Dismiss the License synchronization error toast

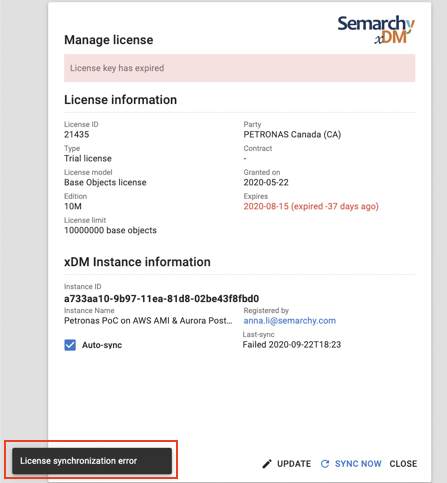pyautogui.click(x=92, y=461)
